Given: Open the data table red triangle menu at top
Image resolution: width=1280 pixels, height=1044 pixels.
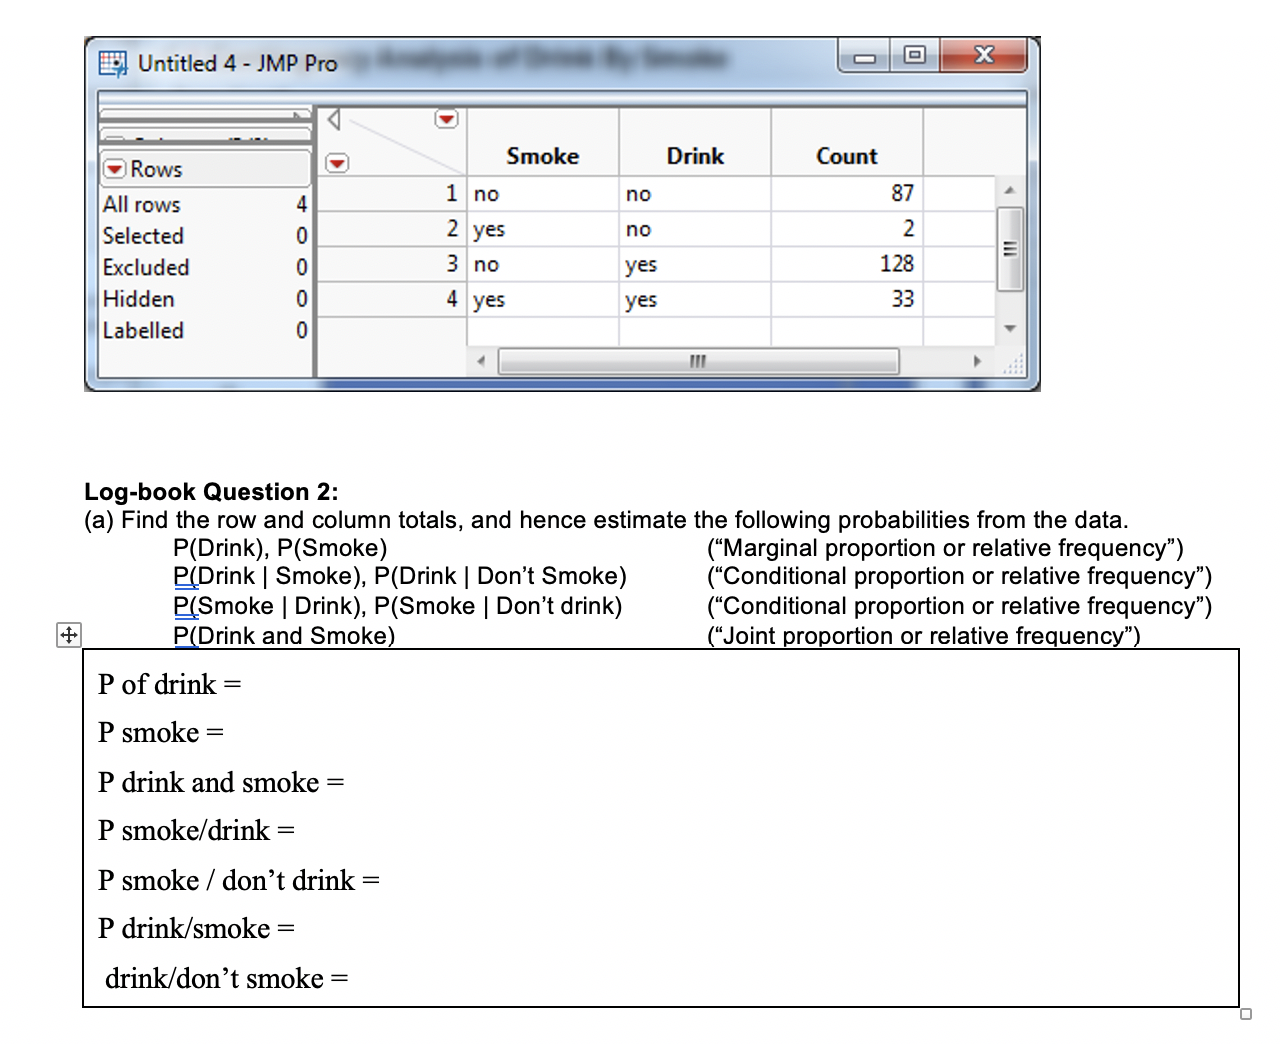Looking at the screenshot, I should pos(446,119).
